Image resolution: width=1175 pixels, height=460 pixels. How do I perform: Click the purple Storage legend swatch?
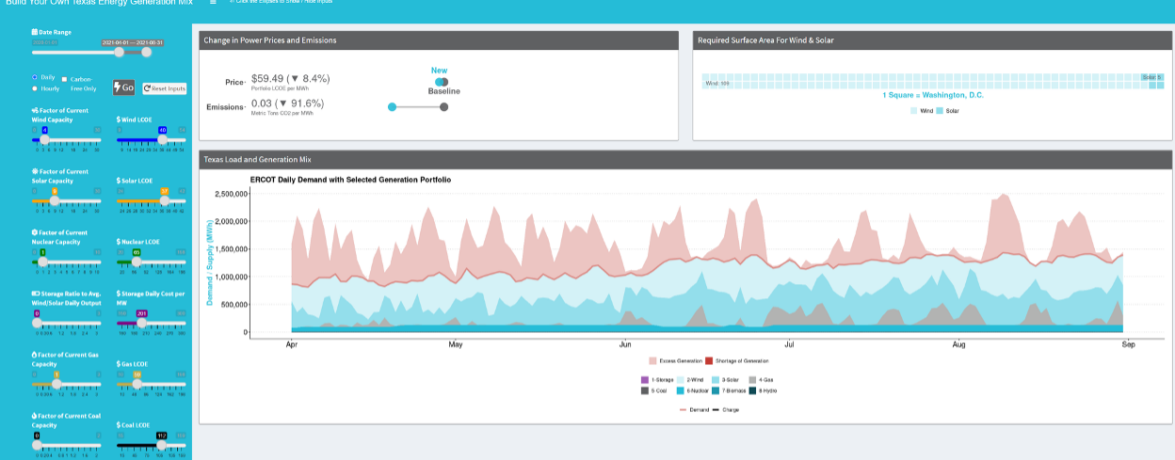(x=644, y=379)
